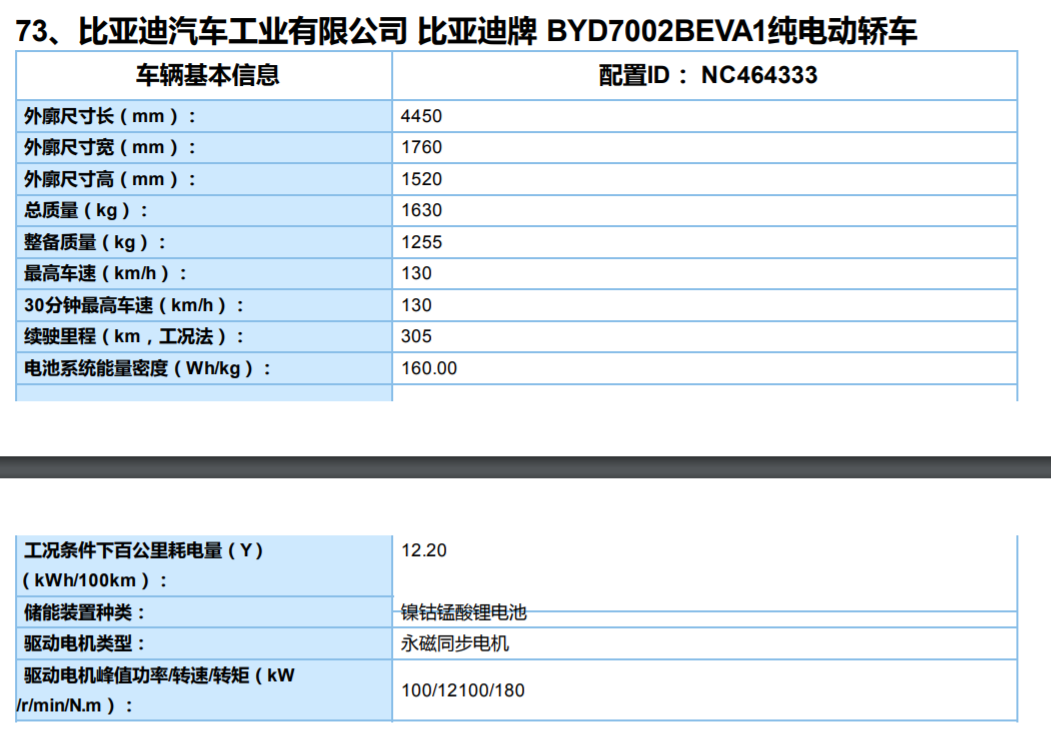Click the motor type '永磁同步电机'
Image resolution: width=1051 pixels, height=739 pixels.
tap(454, 644)
